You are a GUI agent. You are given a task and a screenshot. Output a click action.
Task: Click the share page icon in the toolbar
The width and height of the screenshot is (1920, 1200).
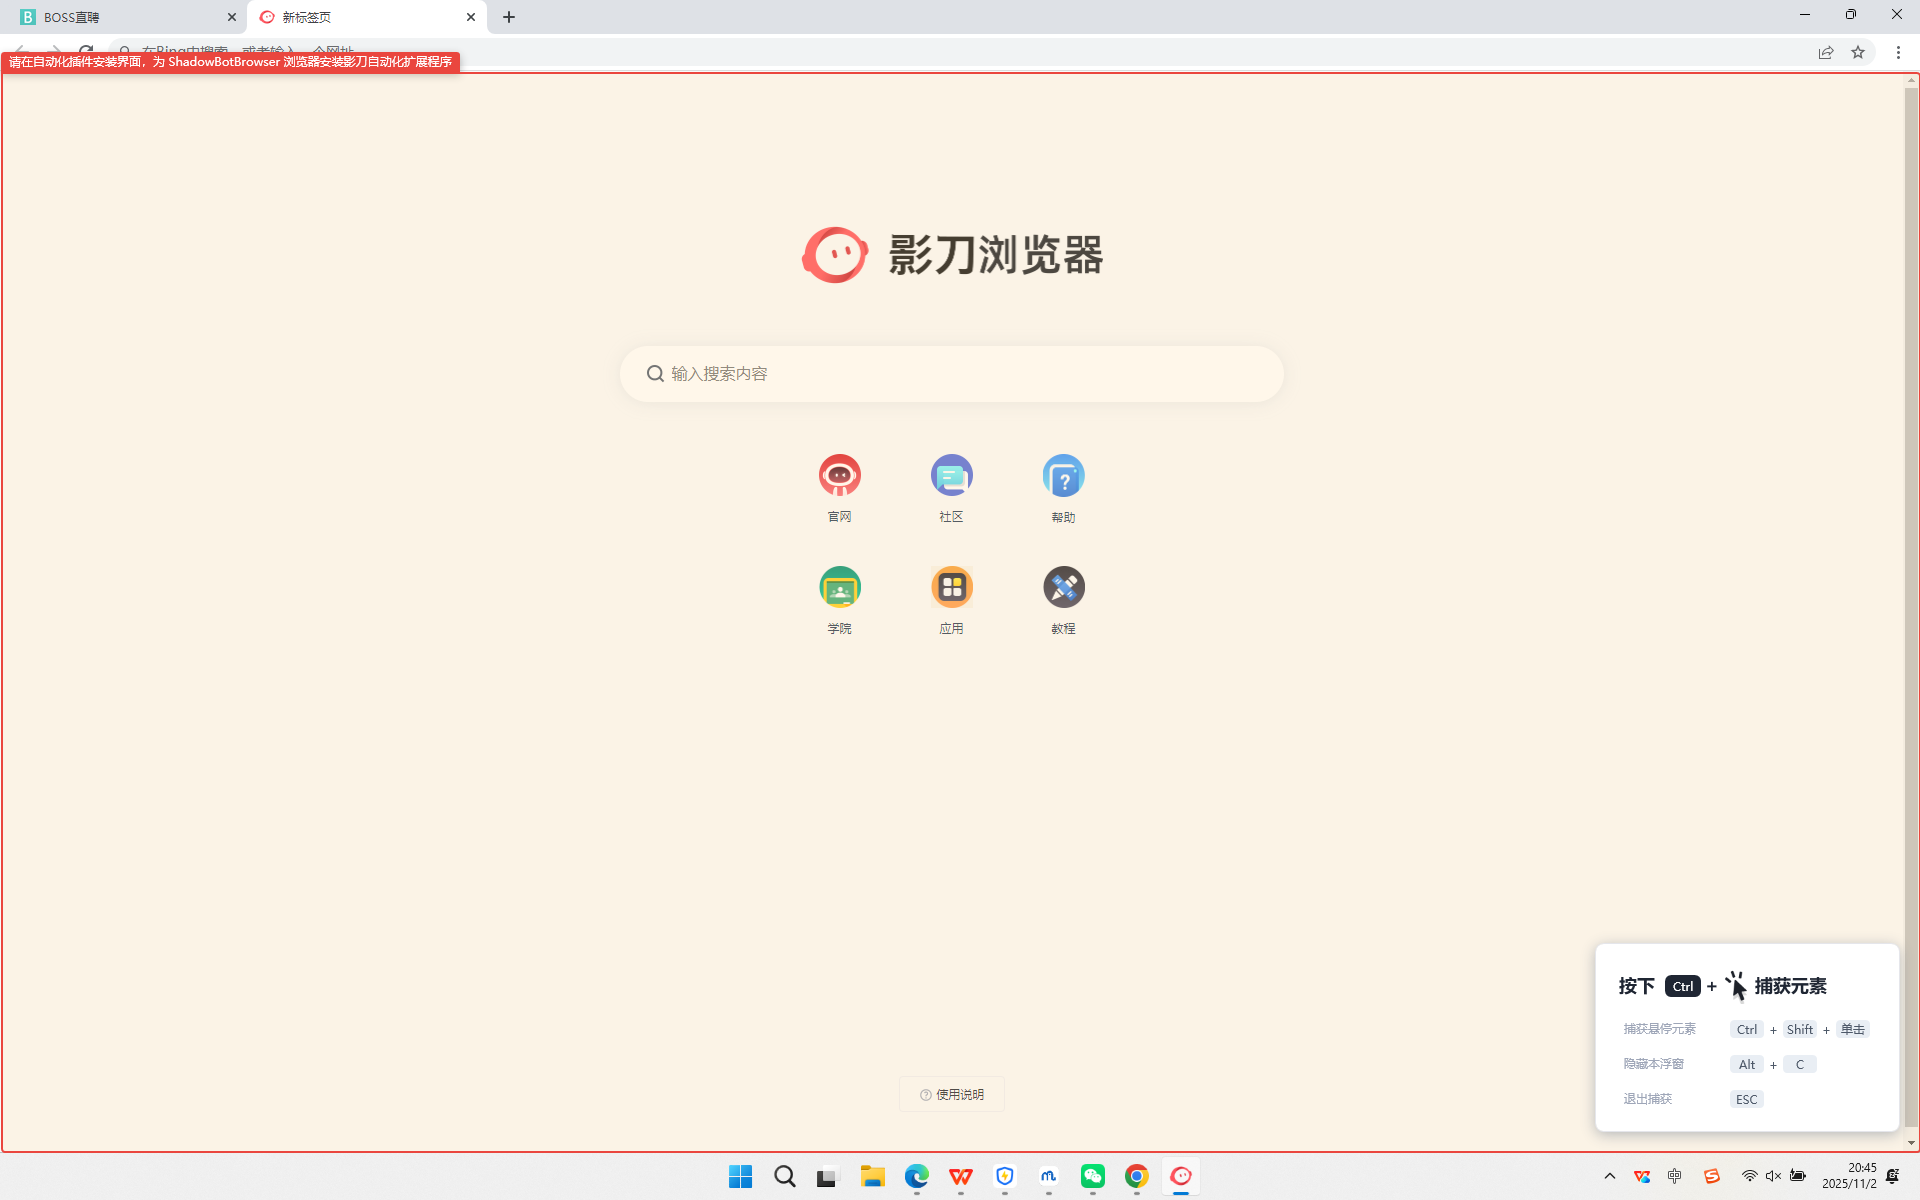click(x=1826, y=52)
